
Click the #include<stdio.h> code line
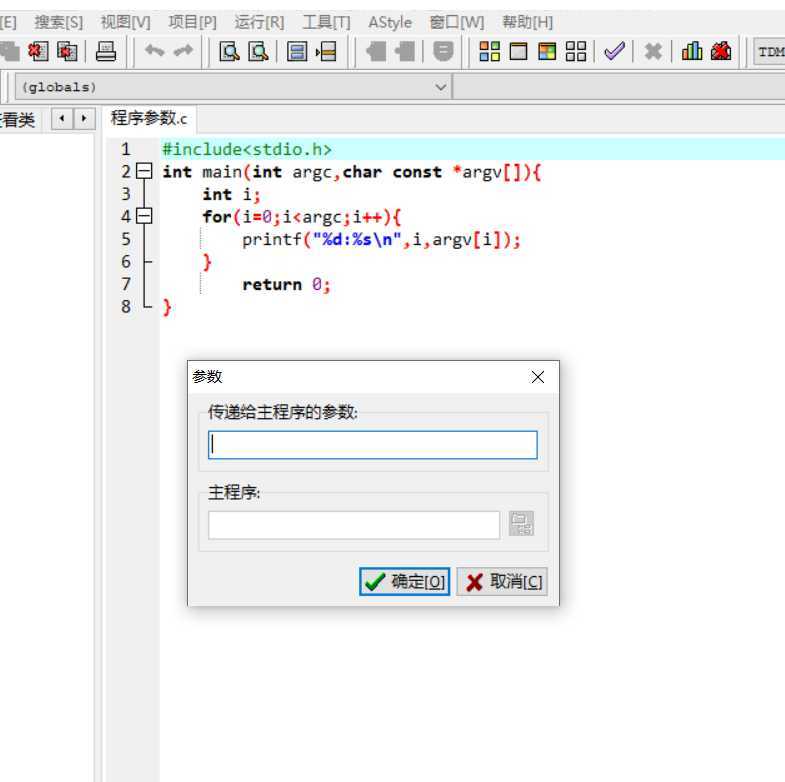pyautogui.click(x=247, y=150)
